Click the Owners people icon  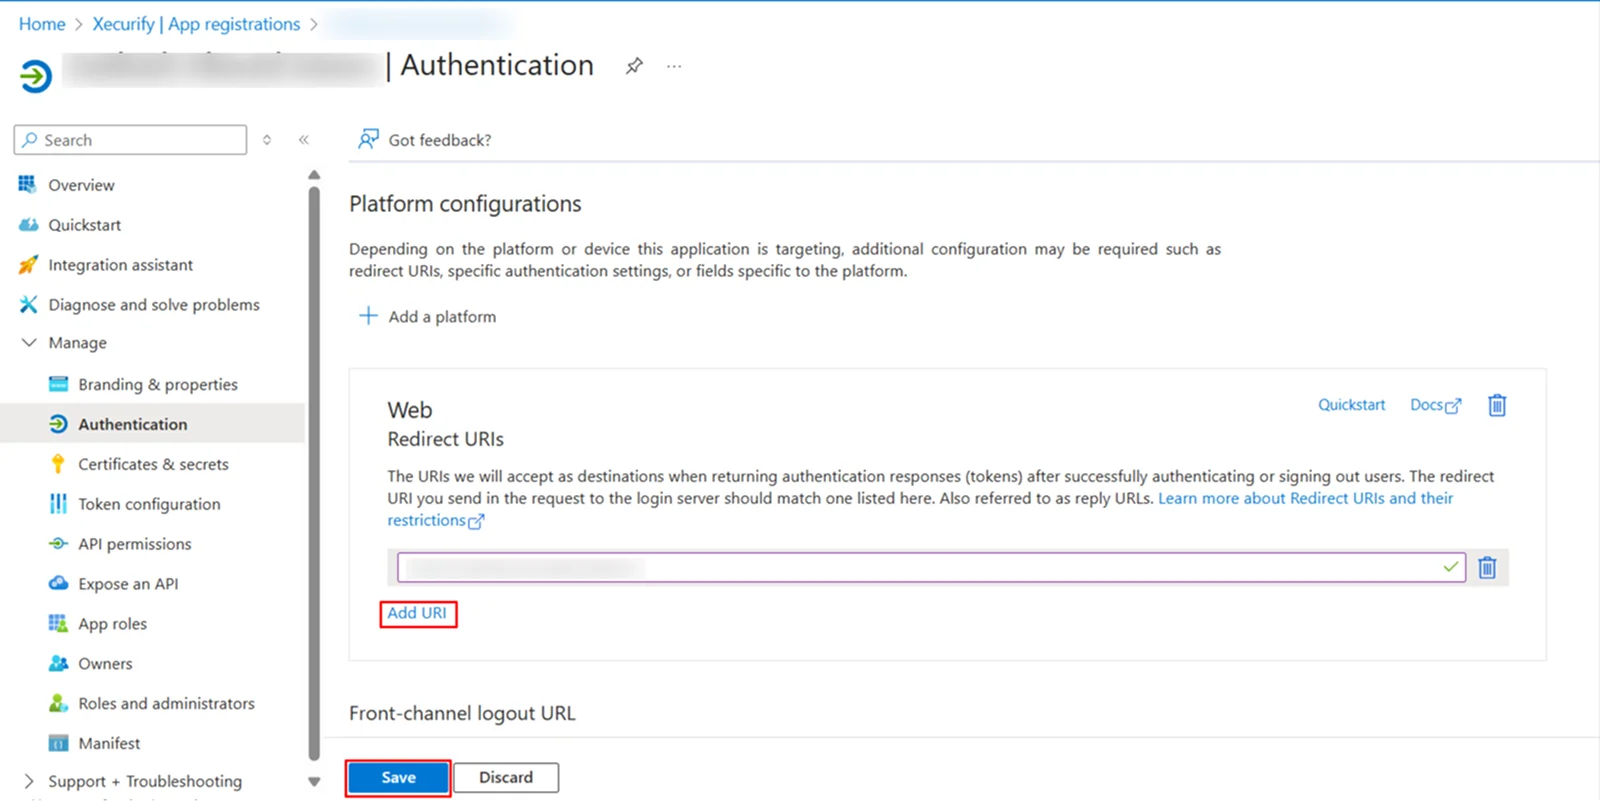tap(58, 663)
